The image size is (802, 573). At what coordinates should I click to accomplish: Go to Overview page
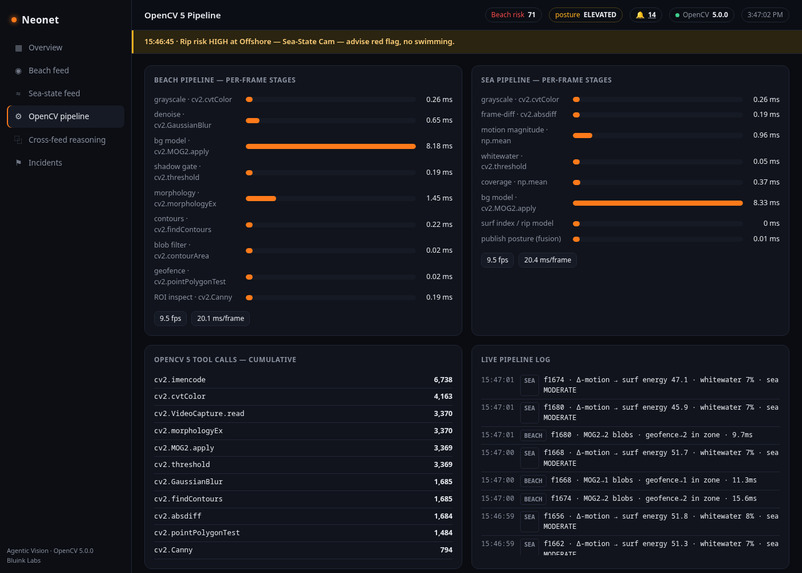[65, 48]
